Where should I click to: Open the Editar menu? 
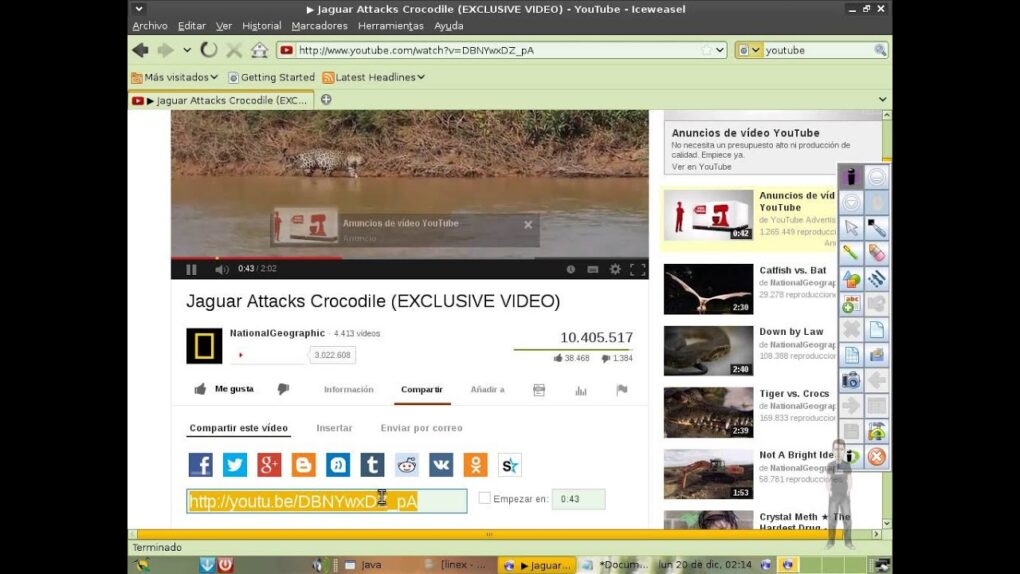tap(191, 26)
